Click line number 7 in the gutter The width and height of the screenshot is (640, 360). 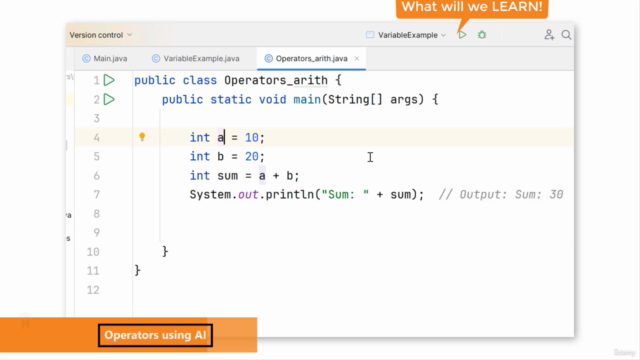pos(96,194)
